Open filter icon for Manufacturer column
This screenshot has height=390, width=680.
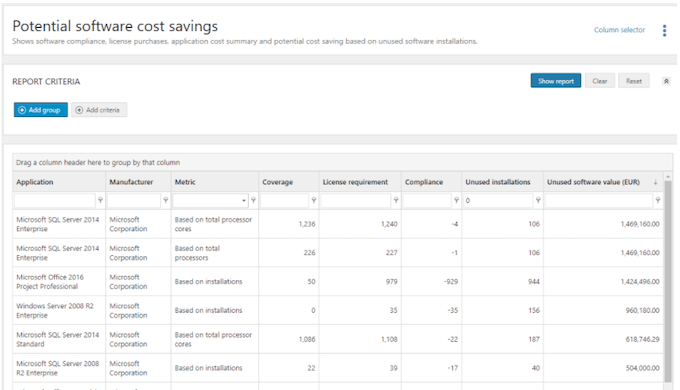click(166, 200)
